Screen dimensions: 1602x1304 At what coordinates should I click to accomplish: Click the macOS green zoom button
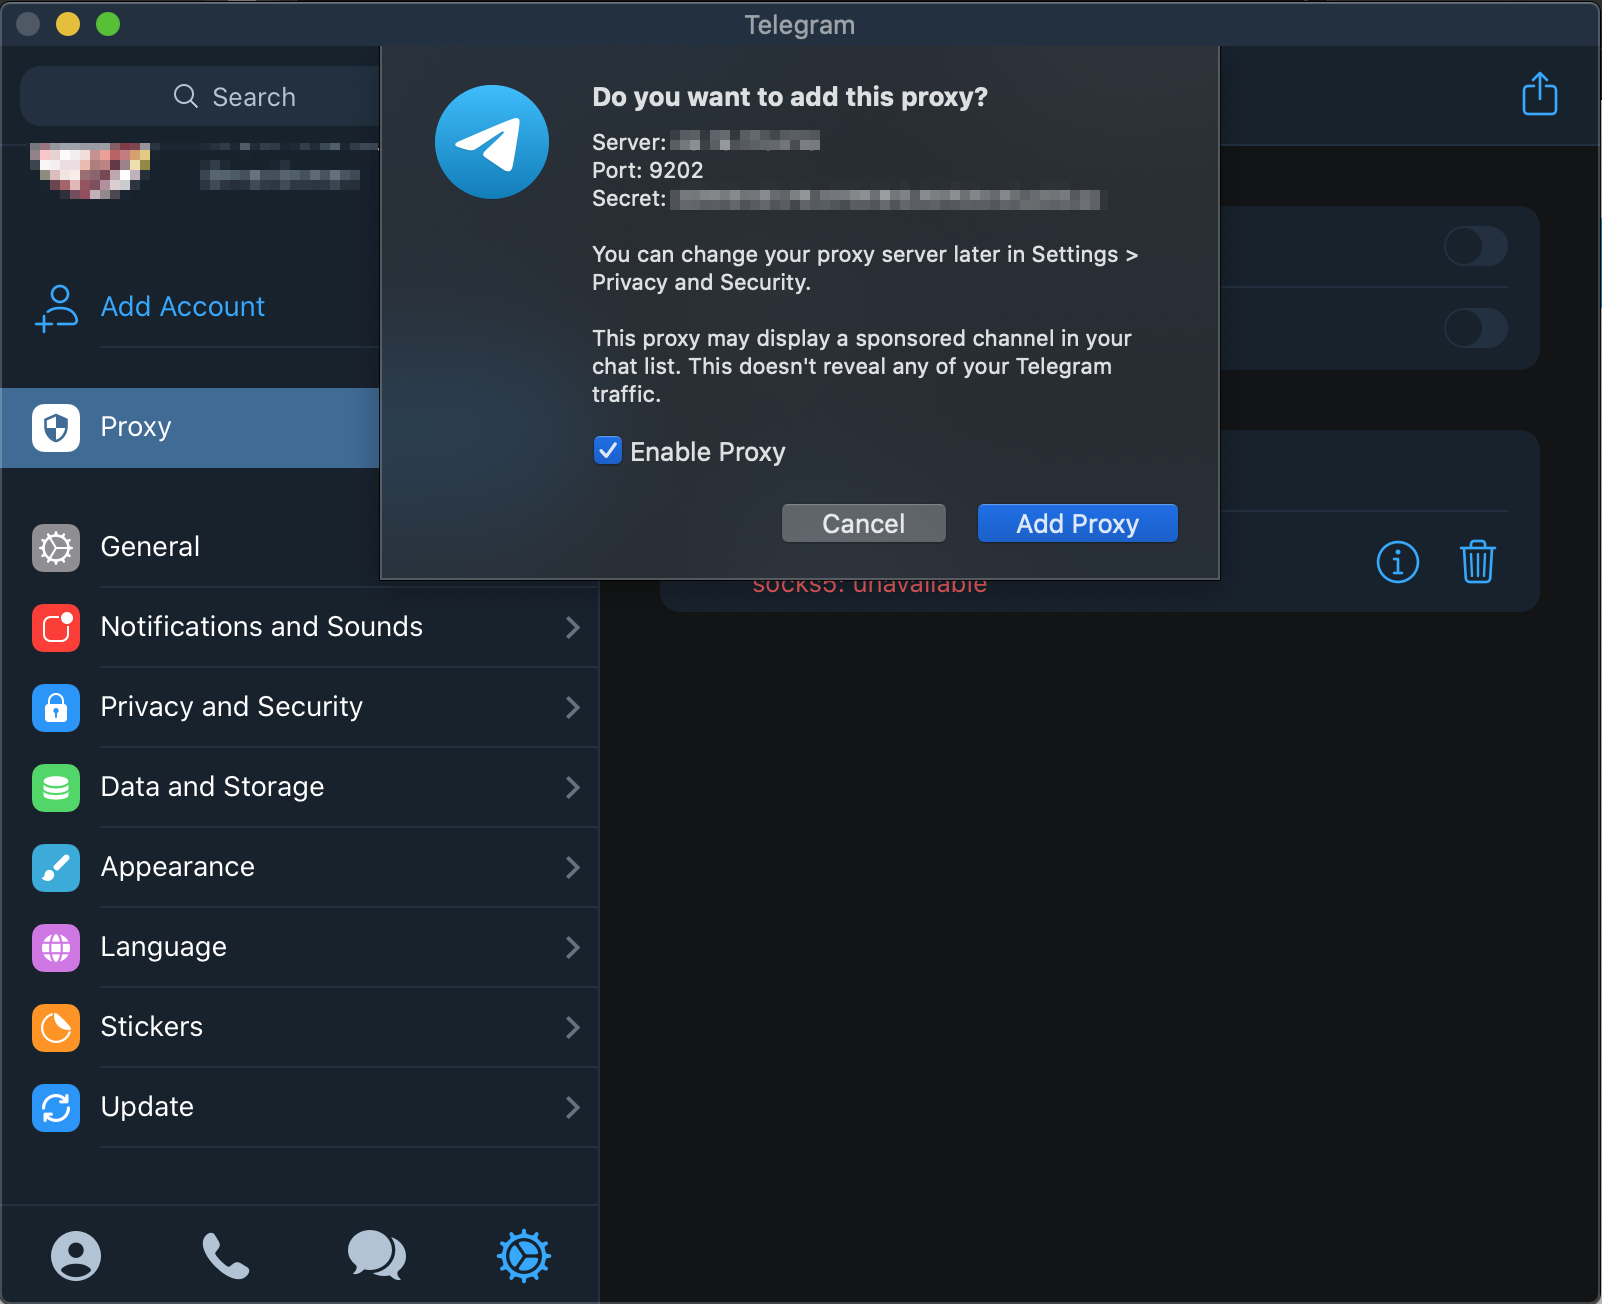click(x=108, y=24)
